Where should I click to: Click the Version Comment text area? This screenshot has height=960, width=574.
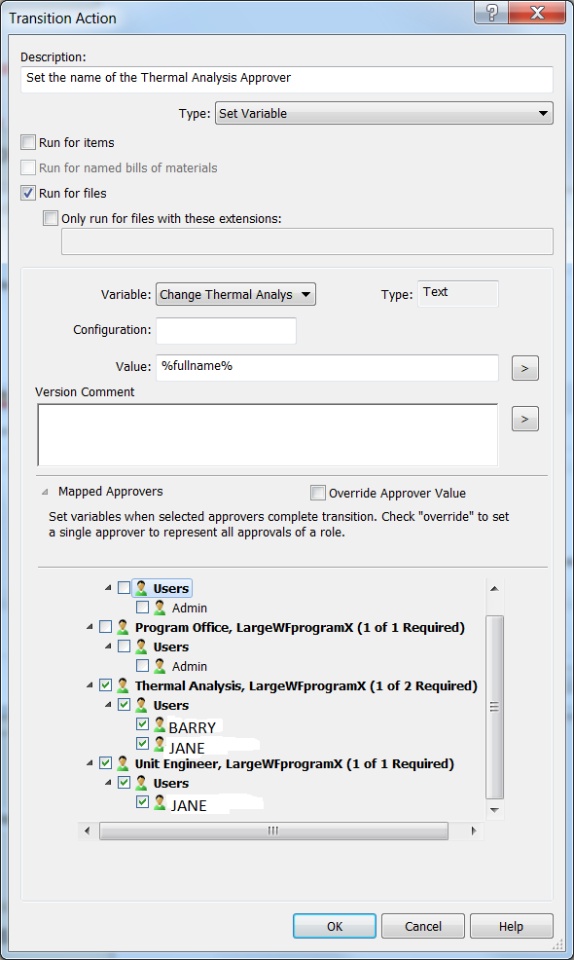pyautogui.click(x=267, y=435)
